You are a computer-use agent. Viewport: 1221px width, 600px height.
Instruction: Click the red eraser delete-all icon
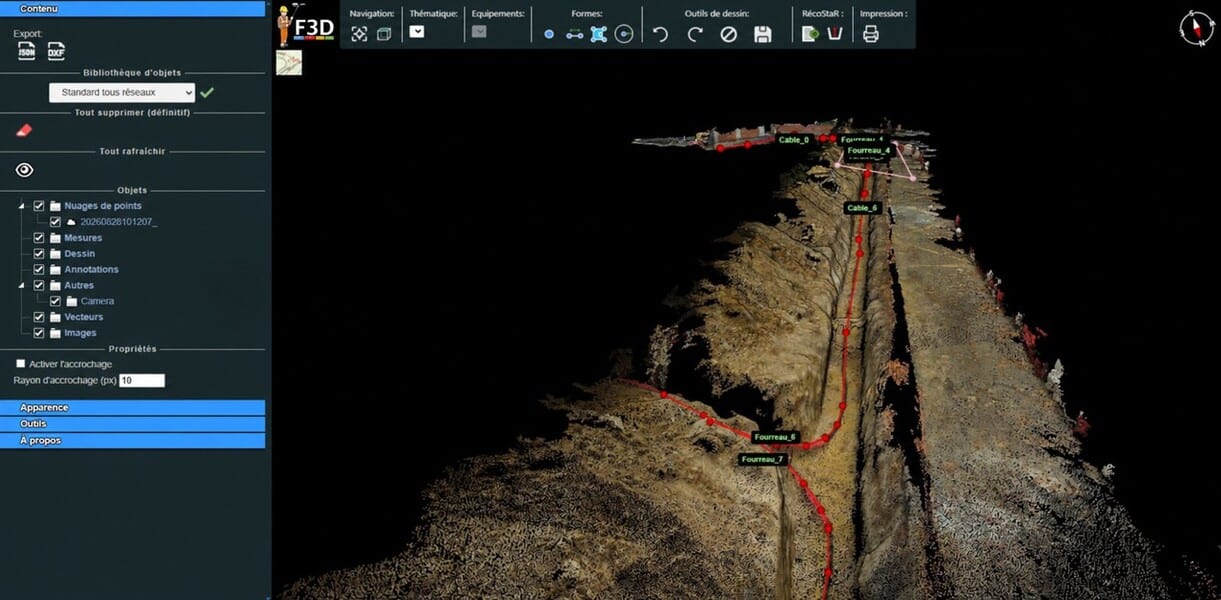(25, 131)
